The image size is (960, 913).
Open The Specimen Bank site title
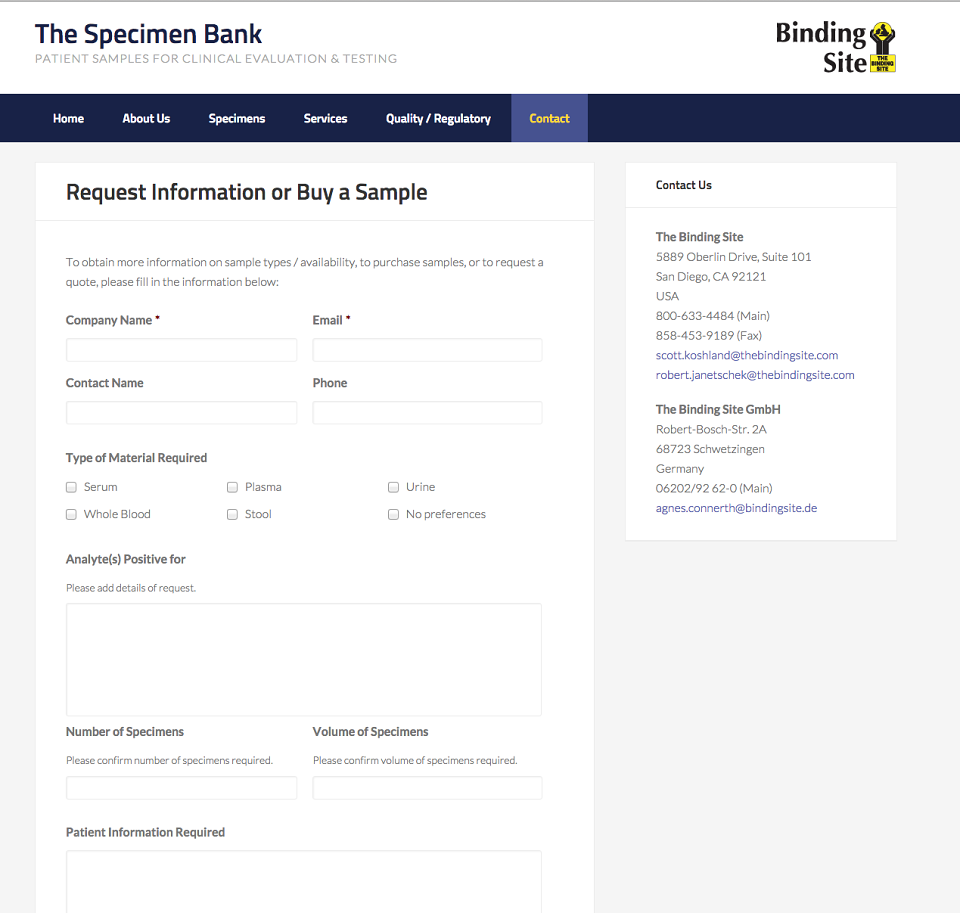point(148,34)
